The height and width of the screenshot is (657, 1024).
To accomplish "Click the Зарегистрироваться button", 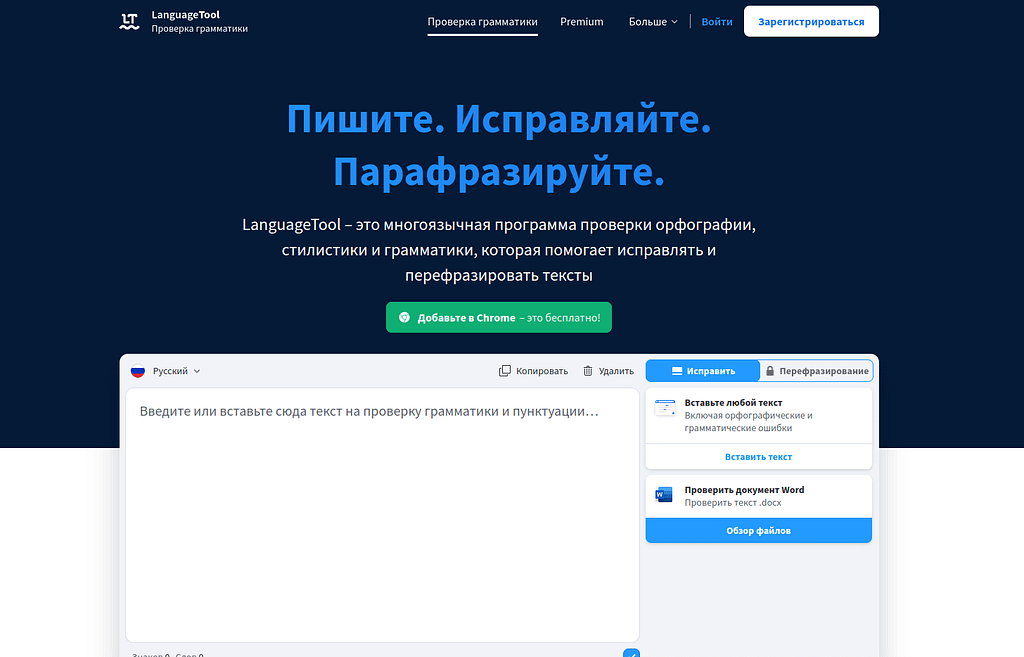I will click(x=811, y=22).
